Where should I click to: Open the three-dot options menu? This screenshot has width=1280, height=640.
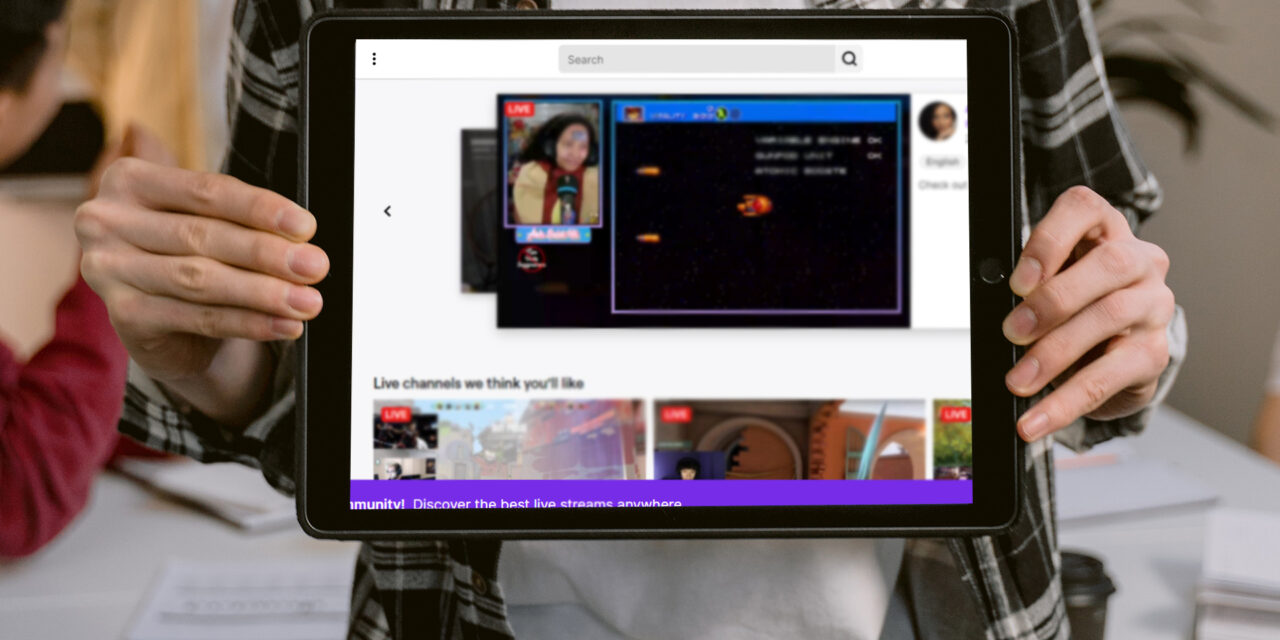[374, 59]
